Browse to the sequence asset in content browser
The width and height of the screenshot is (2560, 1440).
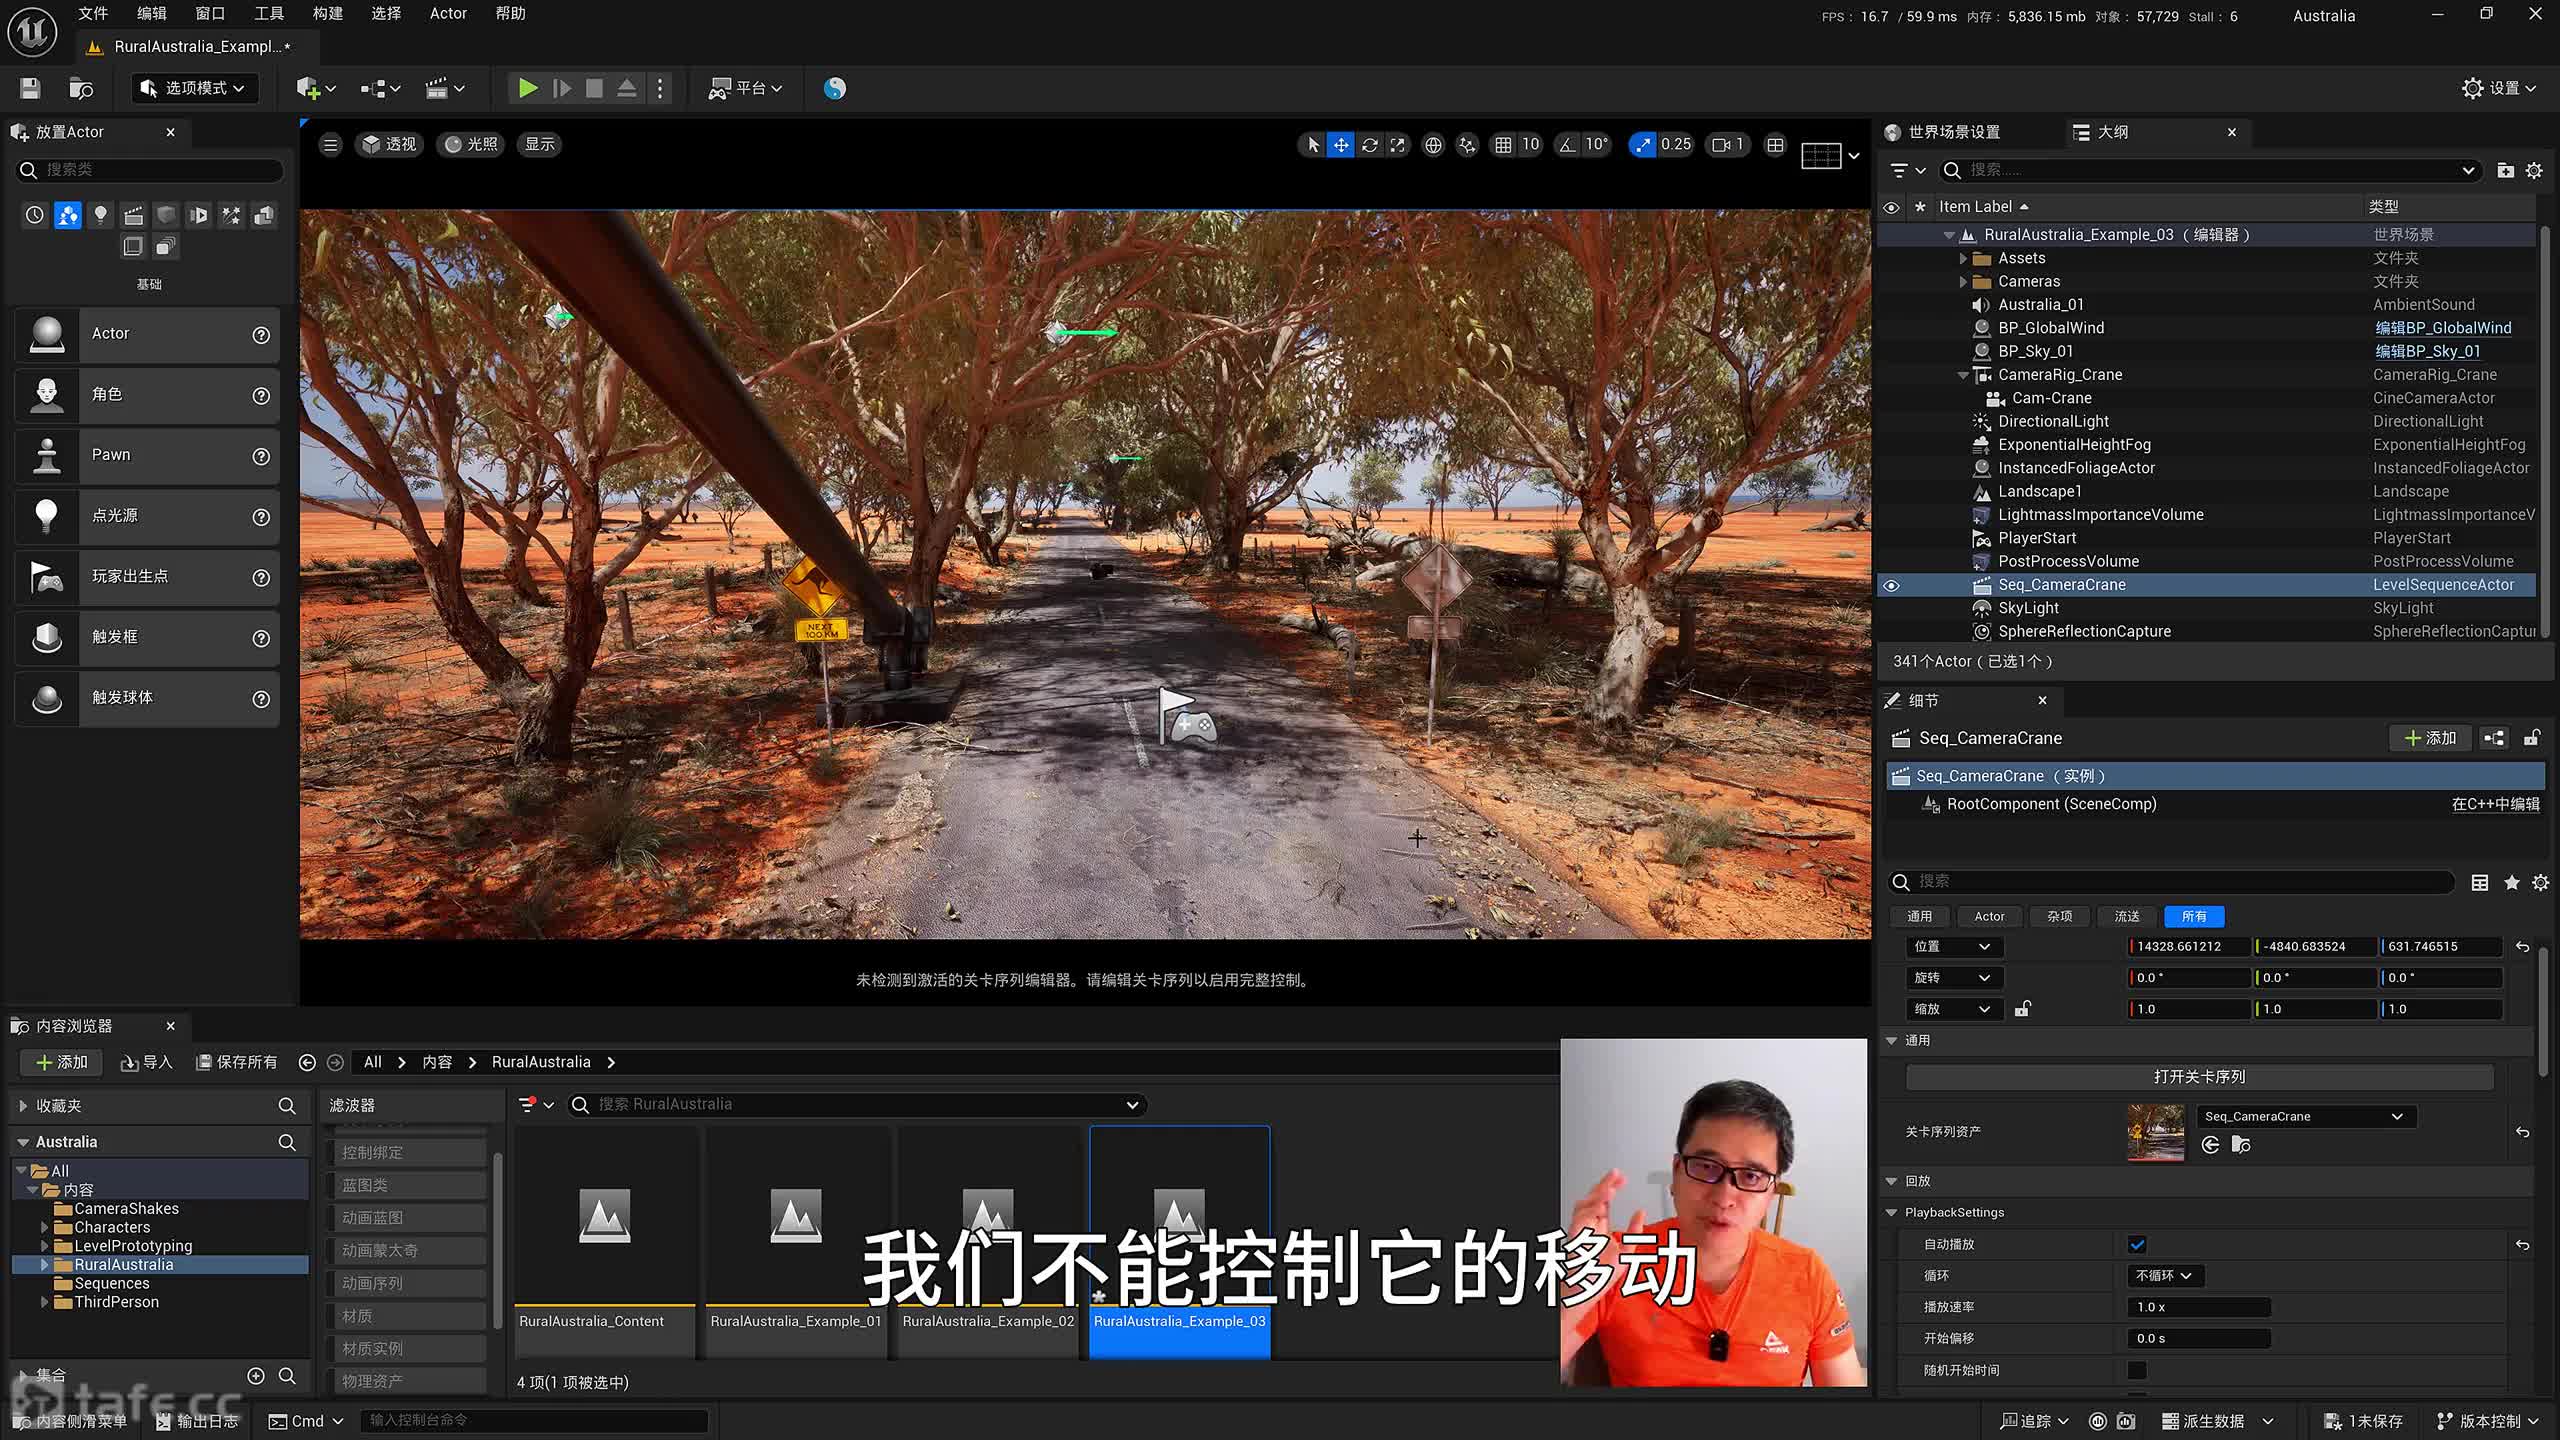pos(2241,1145)
